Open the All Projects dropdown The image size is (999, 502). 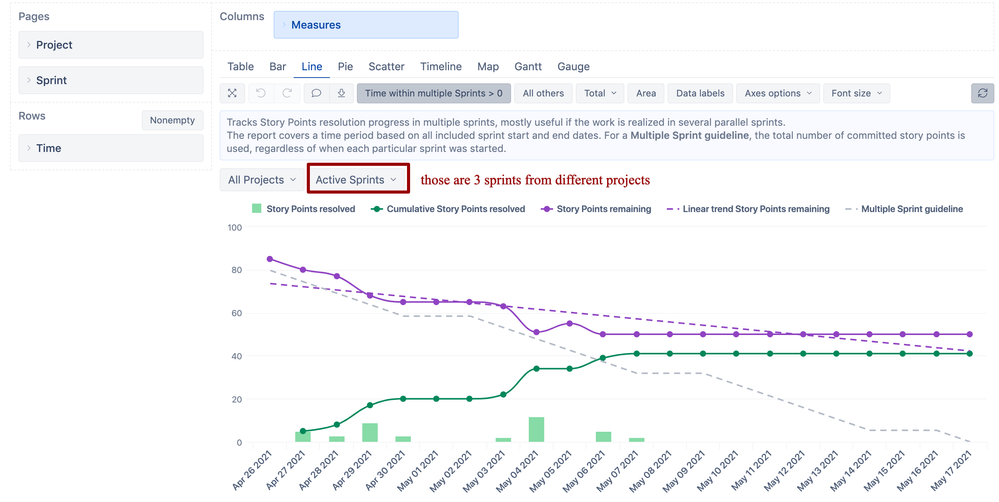click(x=262, y=180)
